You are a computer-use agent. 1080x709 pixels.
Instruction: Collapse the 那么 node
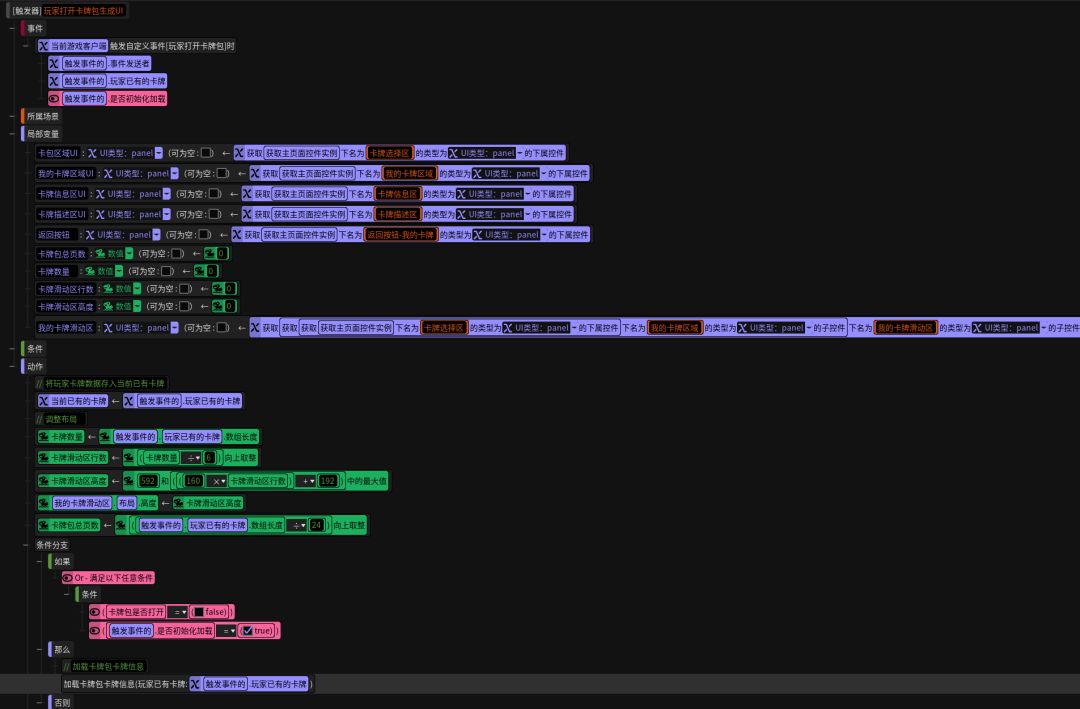[40, 650]
